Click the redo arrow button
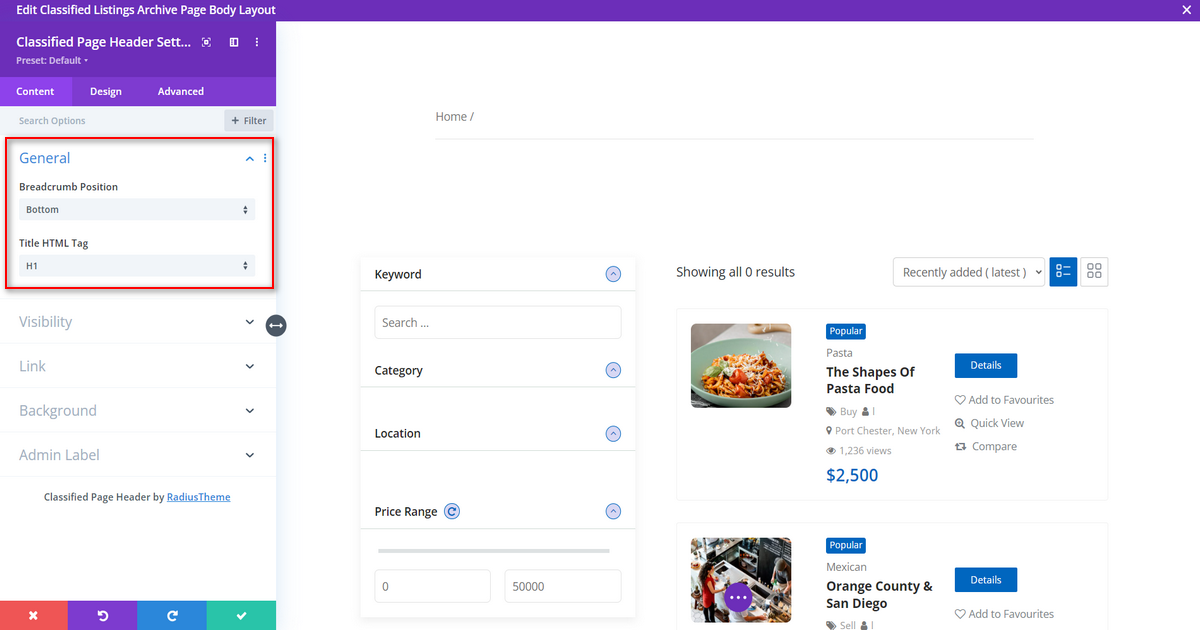This screenshot has height=630, width=1200. pos(172,616)
